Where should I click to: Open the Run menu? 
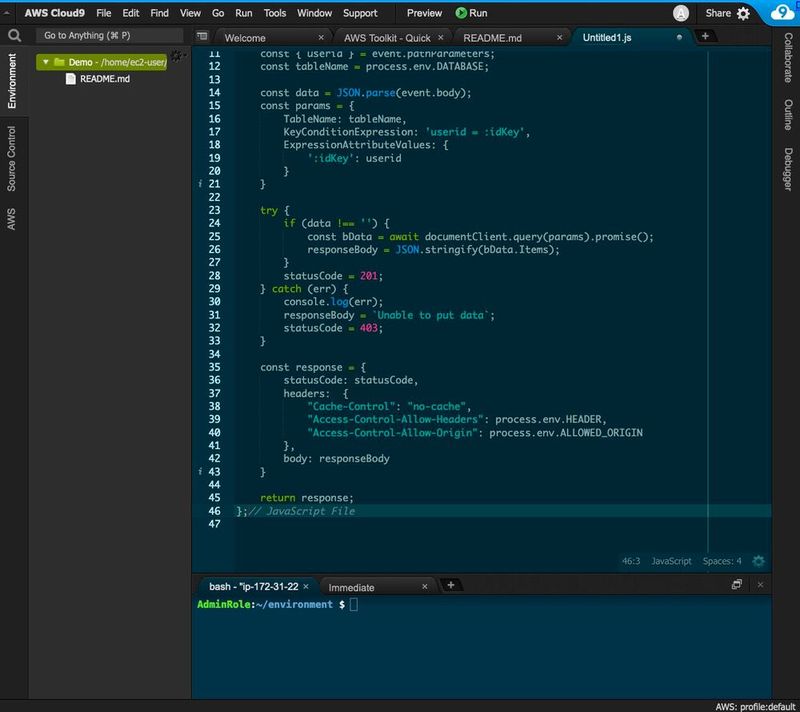tap(243, 13)
